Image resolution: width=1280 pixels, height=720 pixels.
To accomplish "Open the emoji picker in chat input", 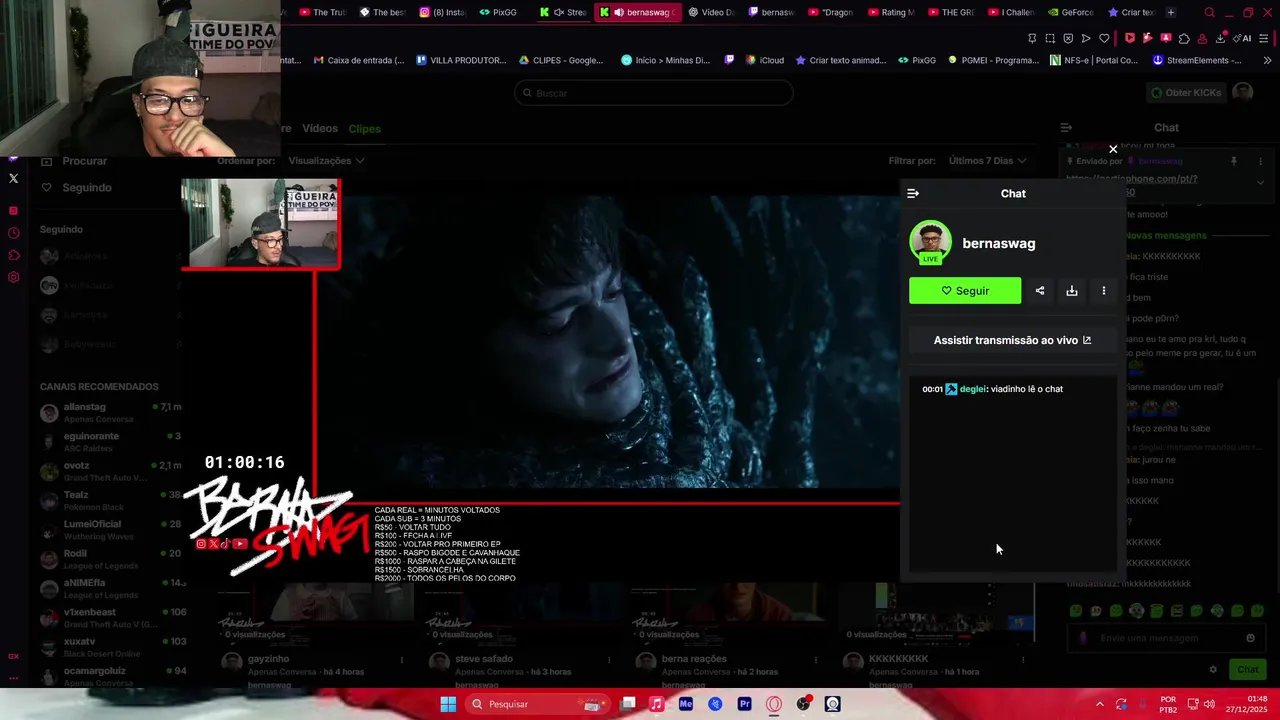I will 1250,638.
